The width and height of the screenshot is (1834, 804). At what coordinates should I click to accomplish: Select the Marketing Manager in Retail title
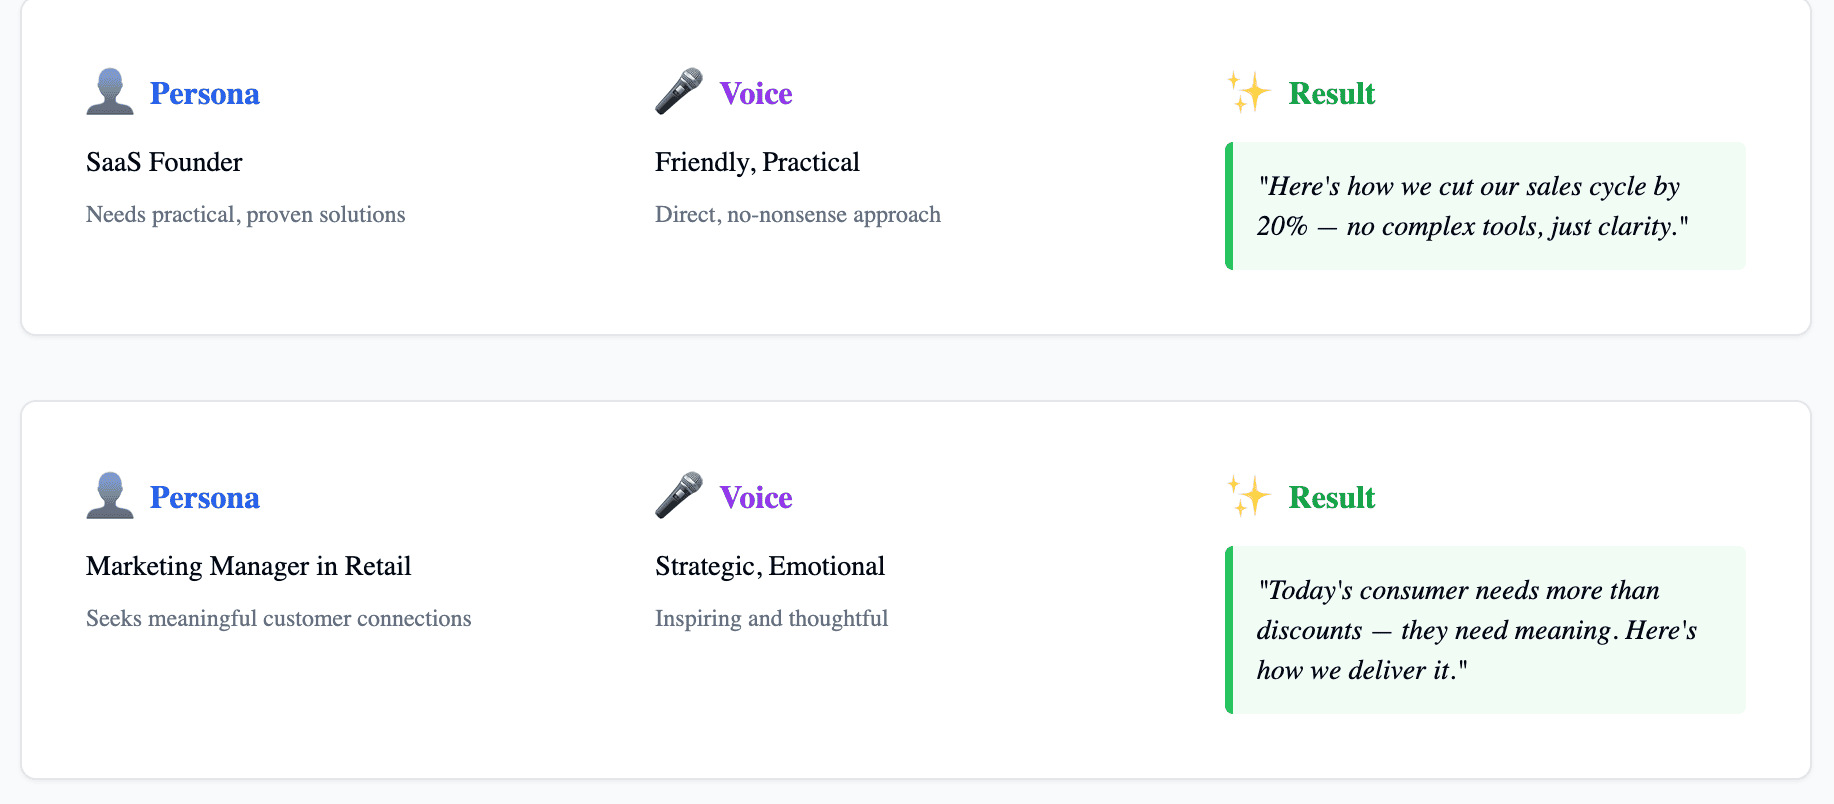[249, 566]
